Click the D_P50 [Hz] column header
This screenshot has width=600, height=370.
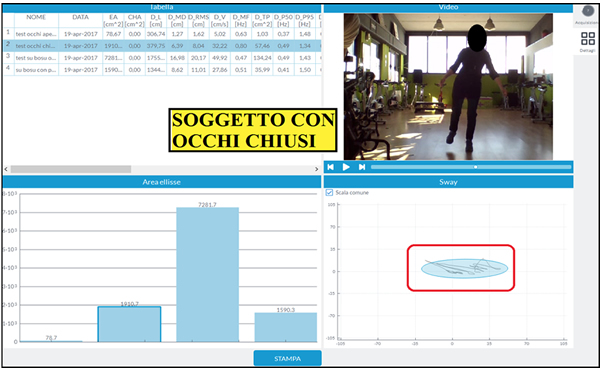click(x=284, y=20)
